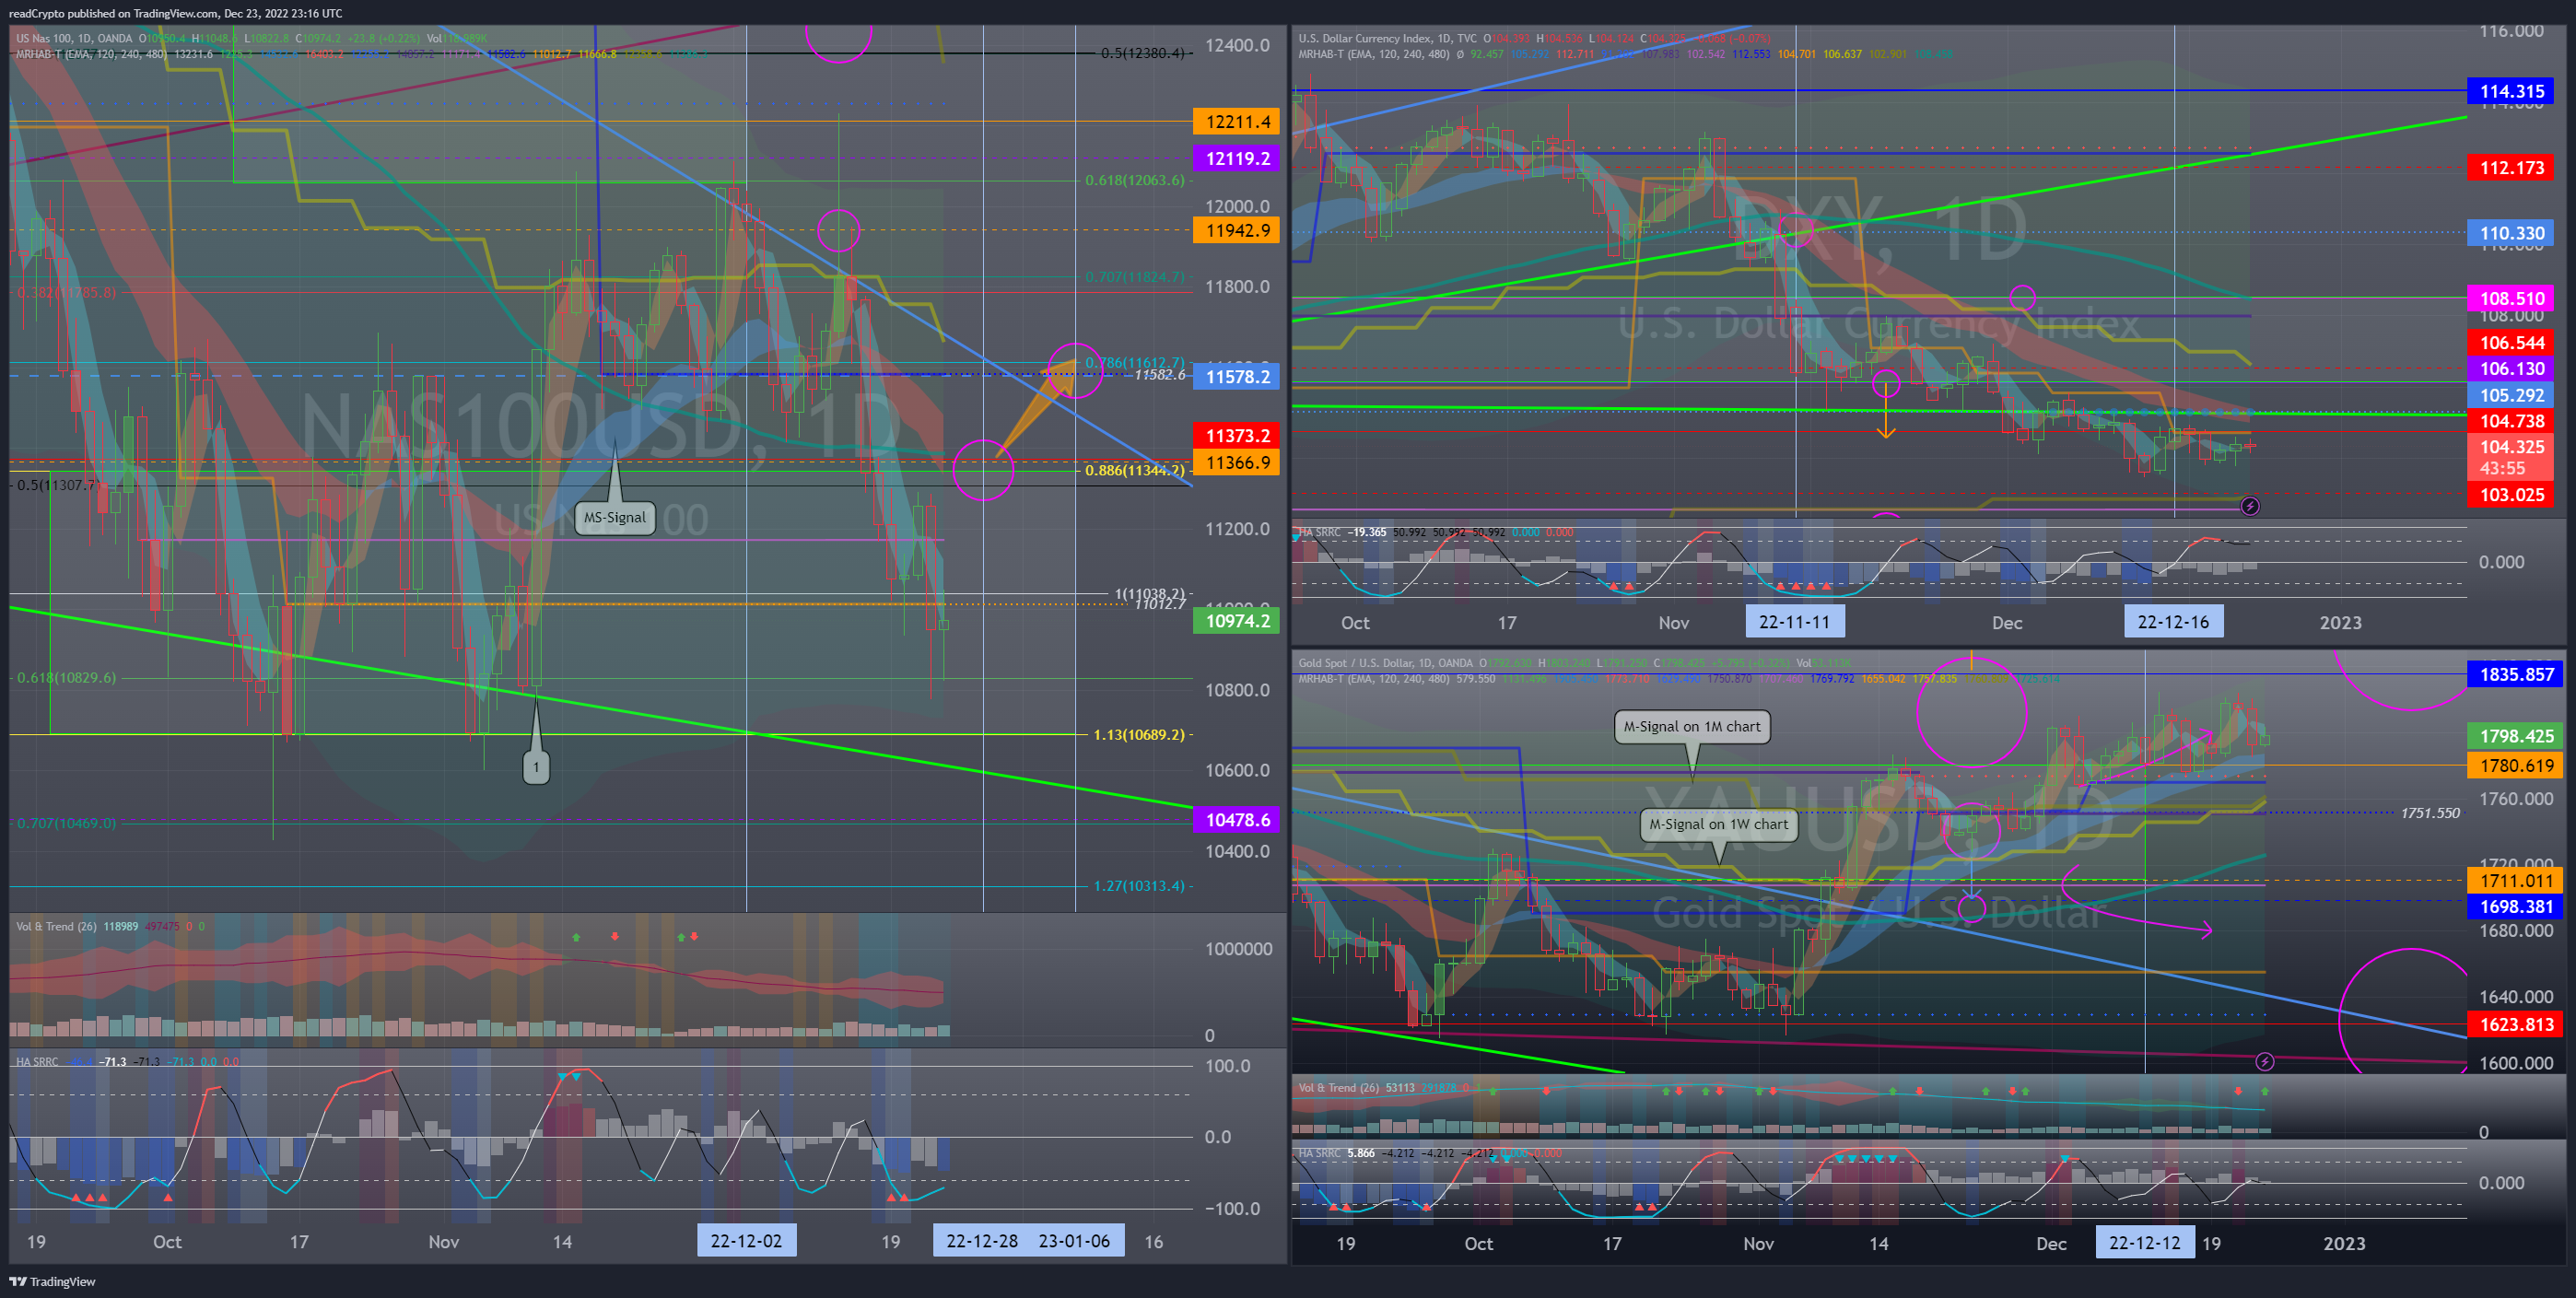Click the TradingView logo at bottom left

(x=52, y=1281)
